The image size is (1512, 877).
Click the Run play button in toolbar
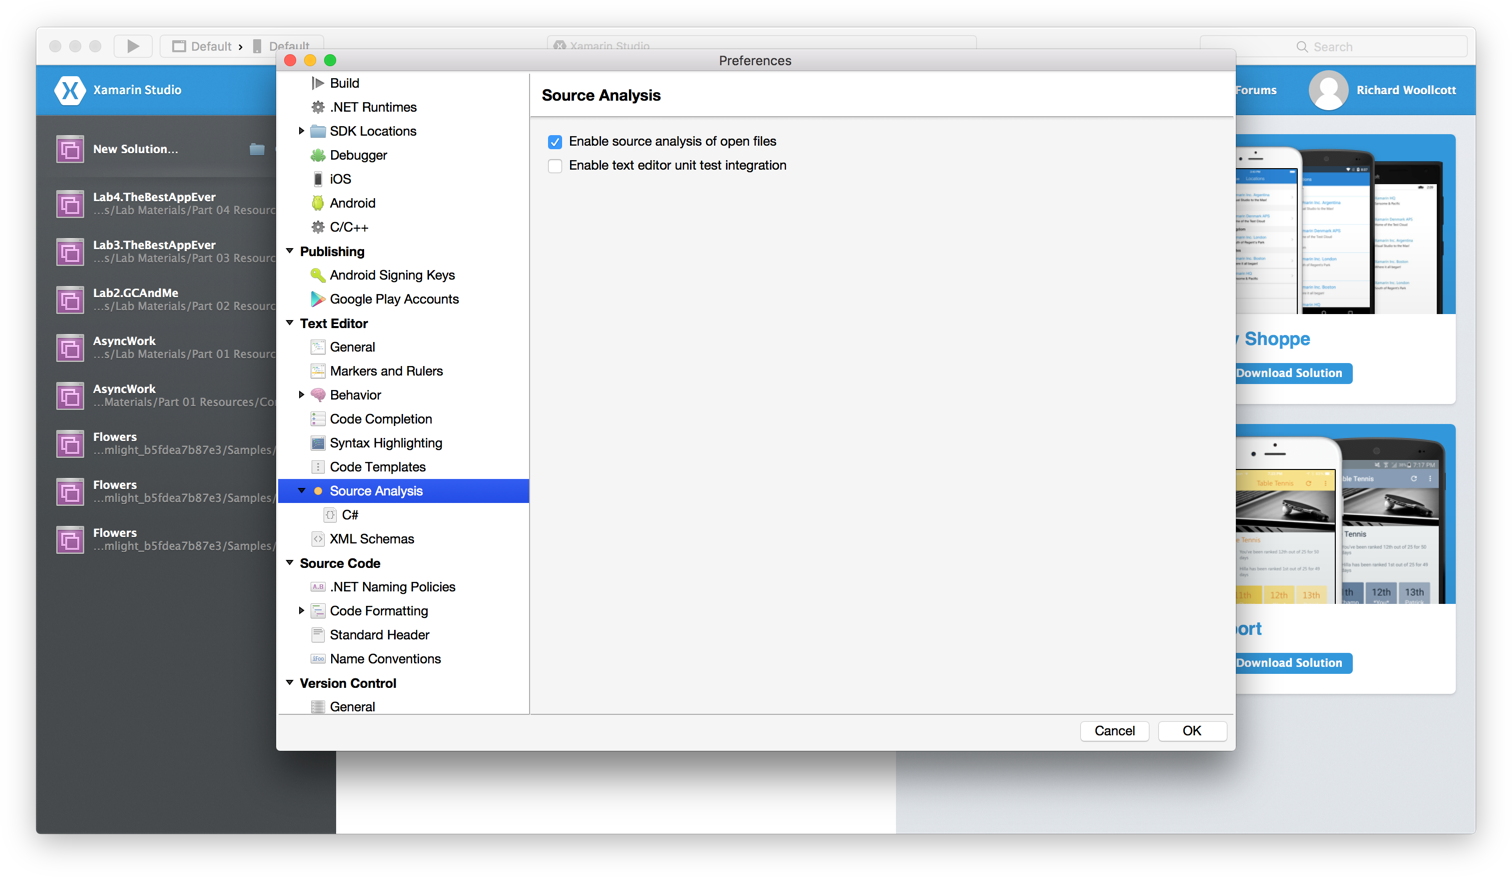[x=132, y=46]
